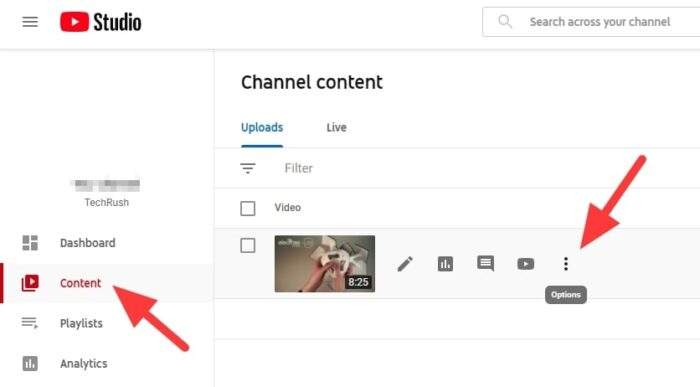Open the hamburger navigation menu
Image resolution: width=700 pixels, height=387 pixels.
point(30,22)
